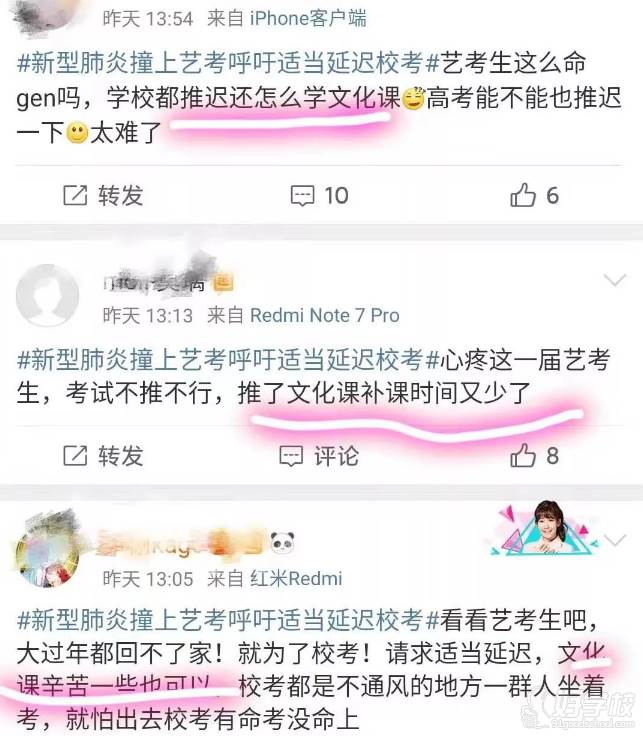The image size is (643, 736).
Task: Tap the repost icon on first post
Action: coord(76,195)
